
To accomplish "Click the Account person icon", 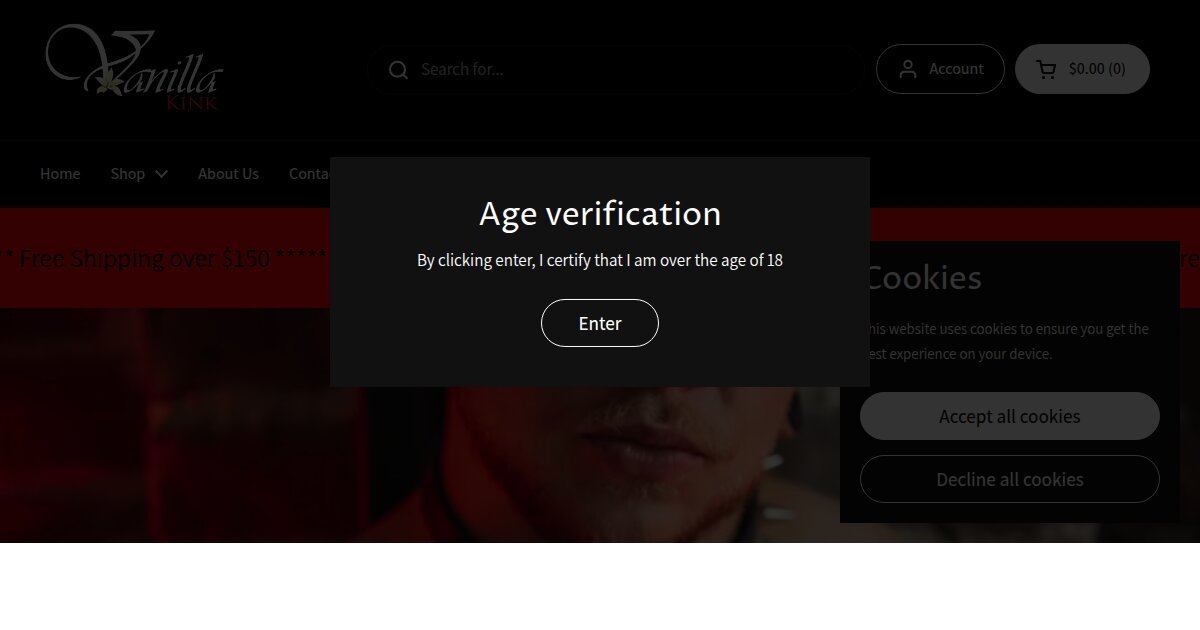I will tap(908, 69).
